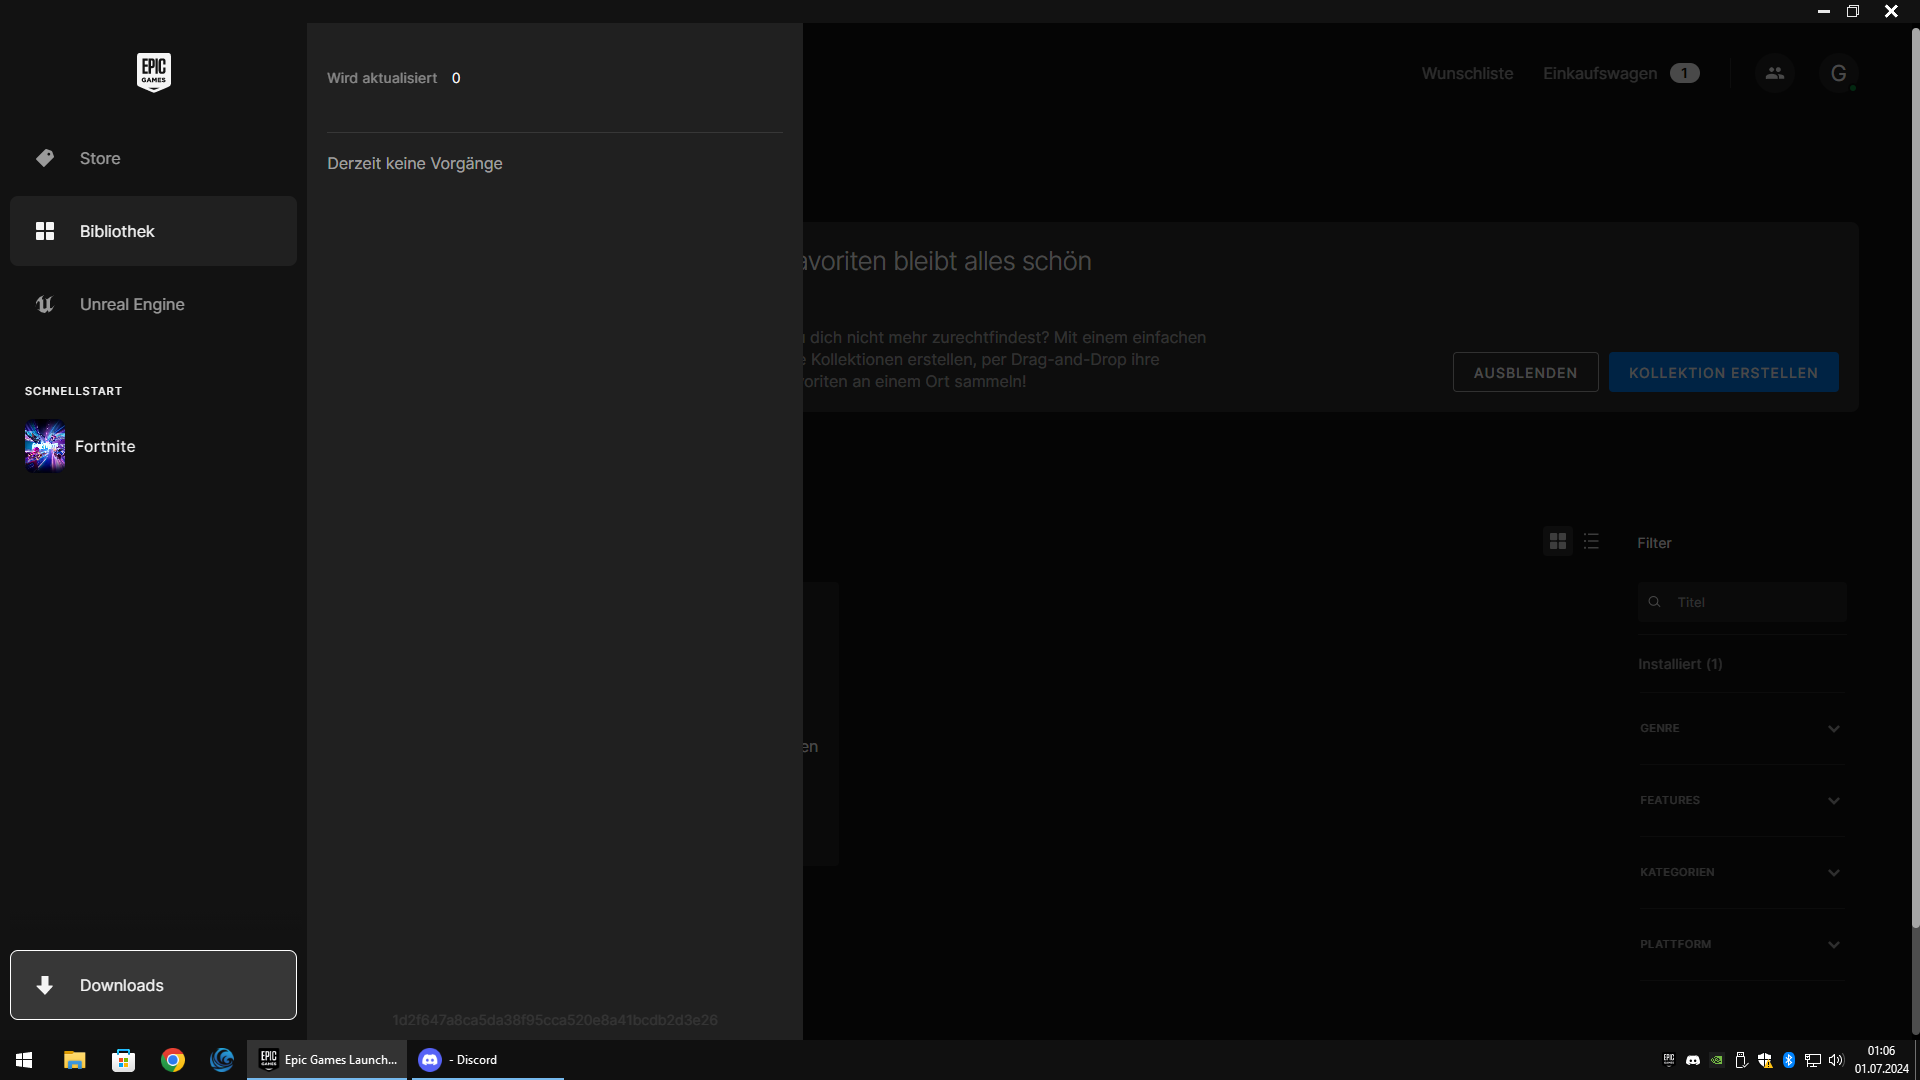Switch library to grid view

1557,541
